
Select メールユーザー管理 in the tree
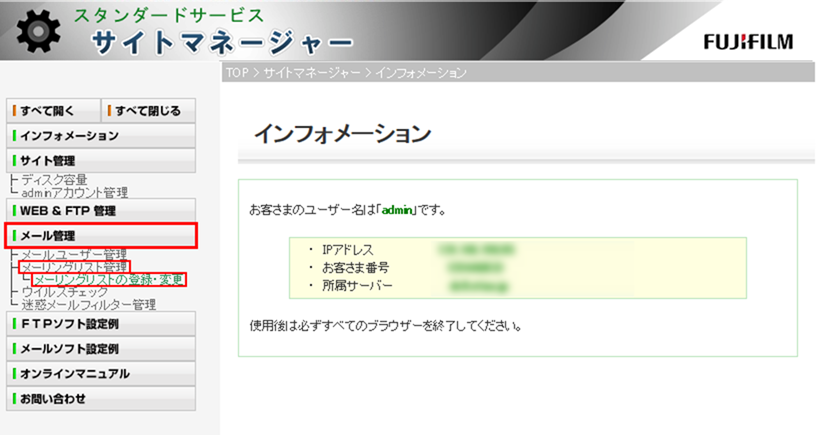[74, 255]
